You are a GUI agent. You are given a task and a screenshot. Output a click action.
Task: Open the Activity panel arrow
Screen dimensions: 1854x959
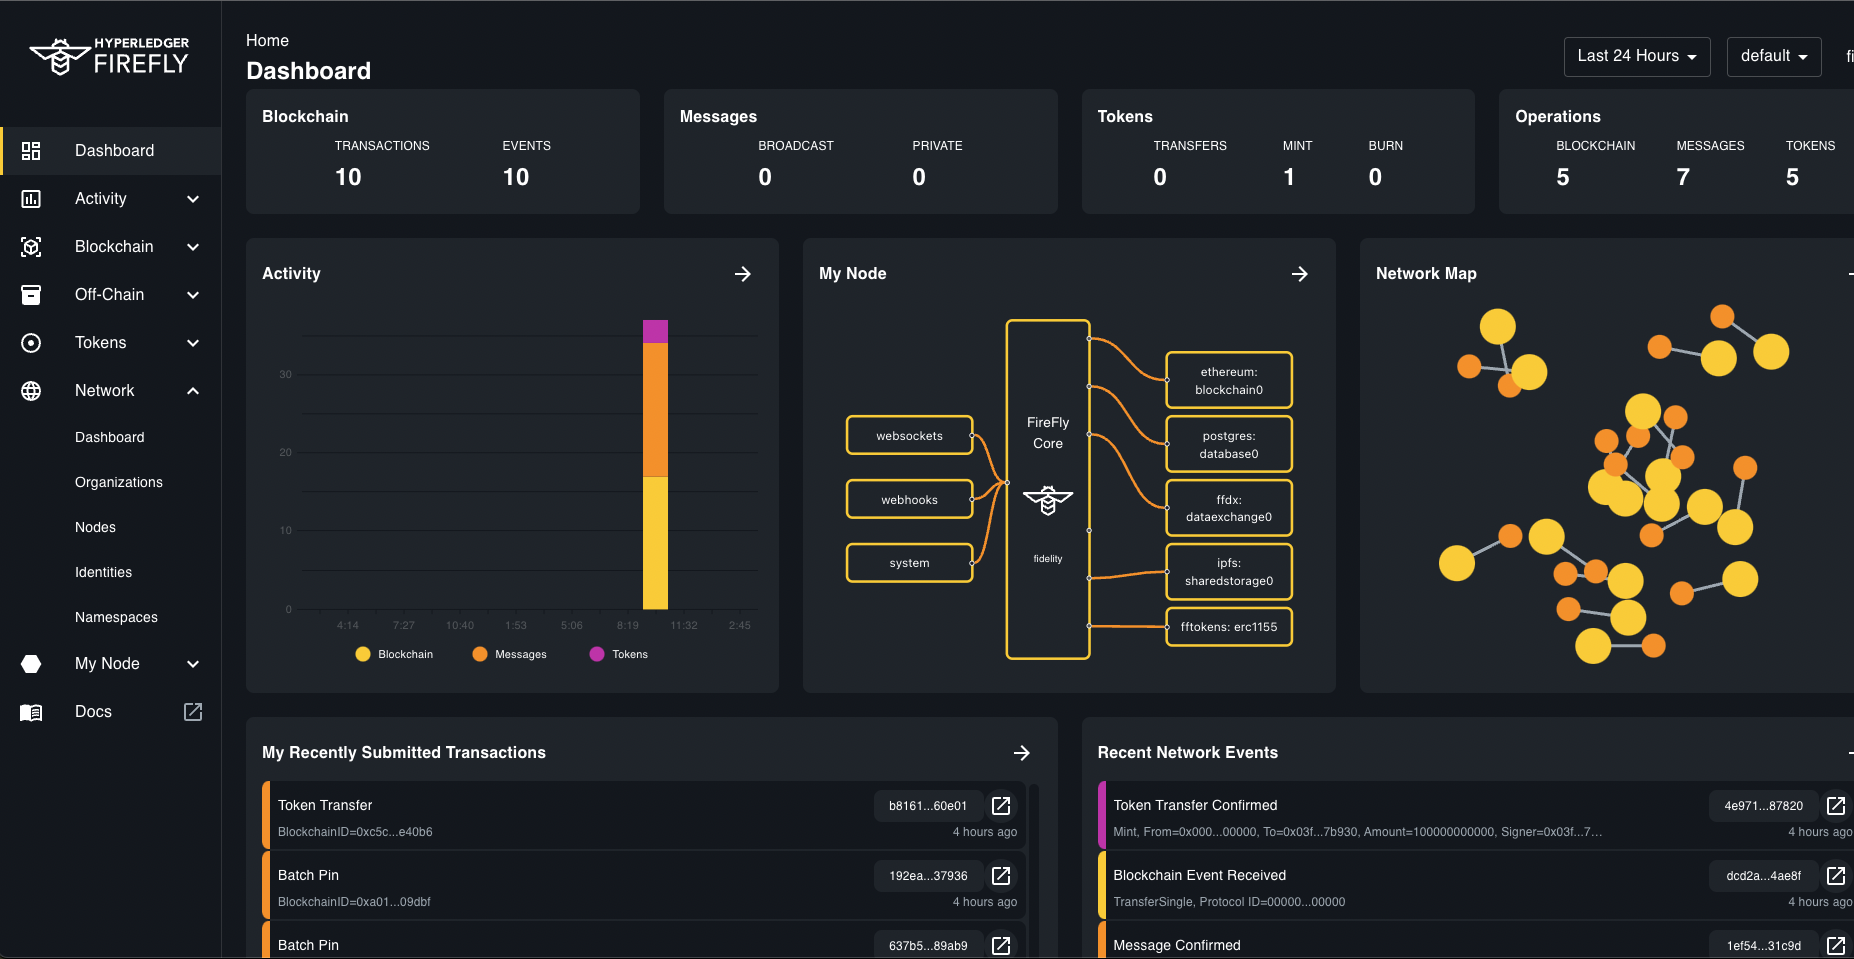(x=743, y=274)
